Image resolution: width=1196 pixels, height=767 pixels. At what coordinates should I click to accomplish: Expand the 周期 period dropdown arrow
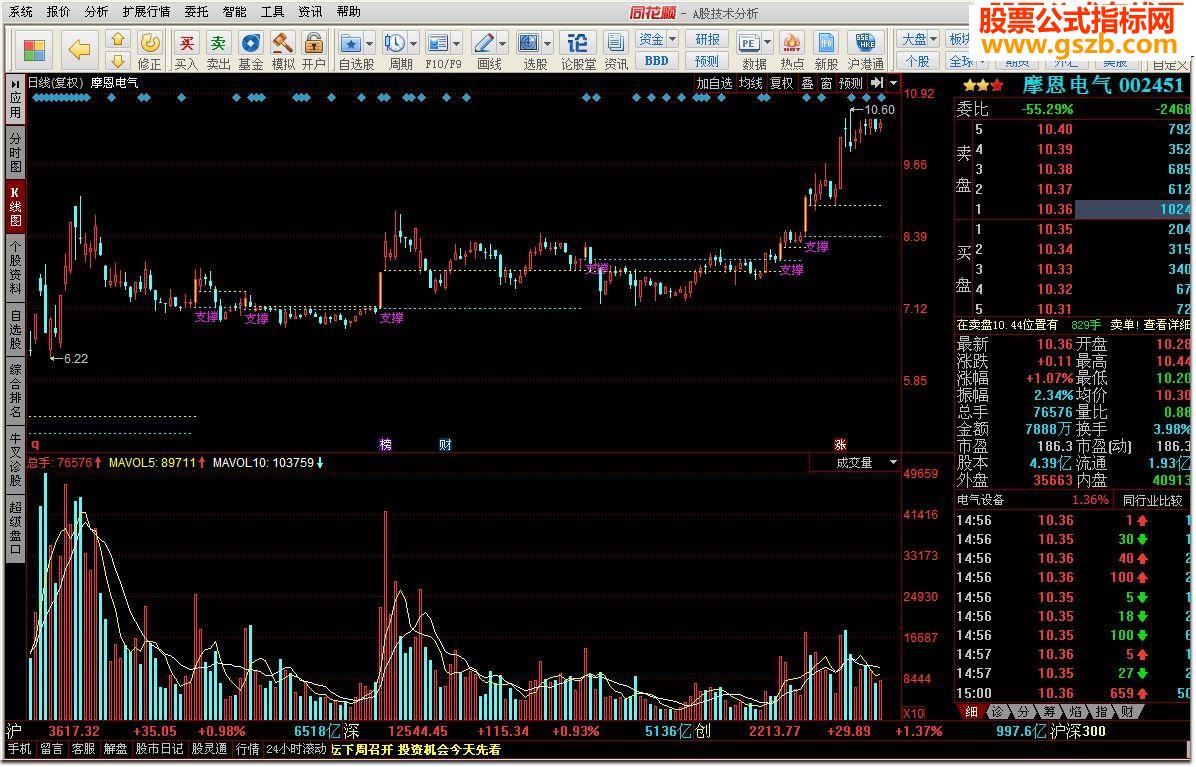click(x=413, y=43)
